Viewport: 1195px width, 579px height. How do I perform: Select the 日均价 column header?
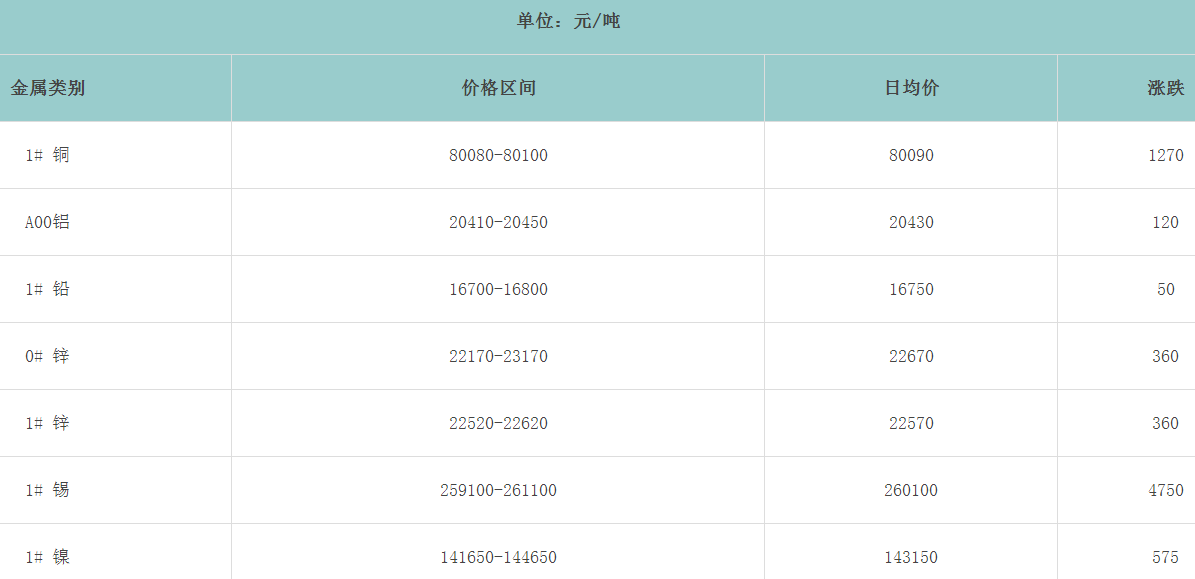point(911,88)
